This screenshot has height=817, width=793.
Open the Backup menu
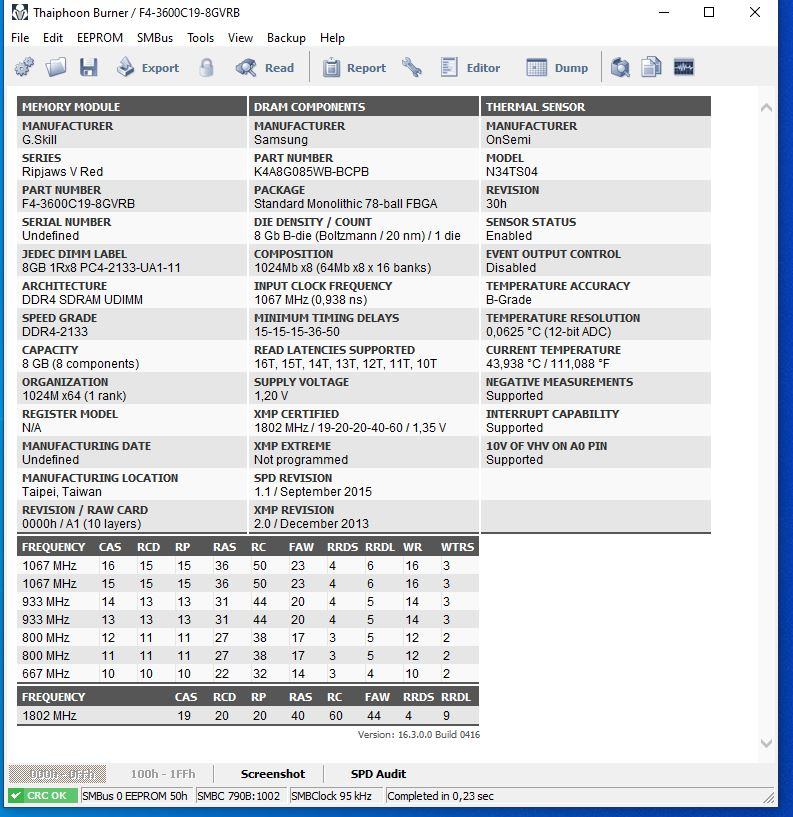(x=286, y=38)
